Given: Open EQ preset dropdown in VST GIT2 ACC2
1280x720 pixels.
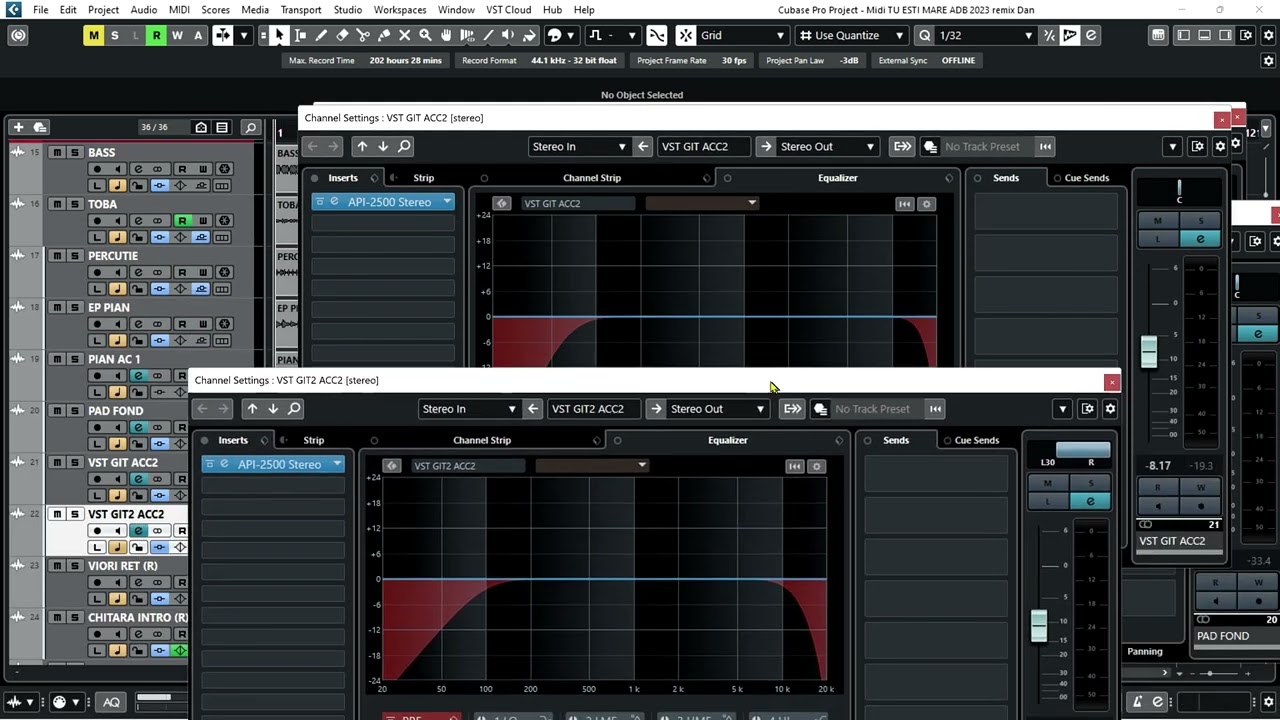Looking at the screenshot, I should (x=592, y=466).
